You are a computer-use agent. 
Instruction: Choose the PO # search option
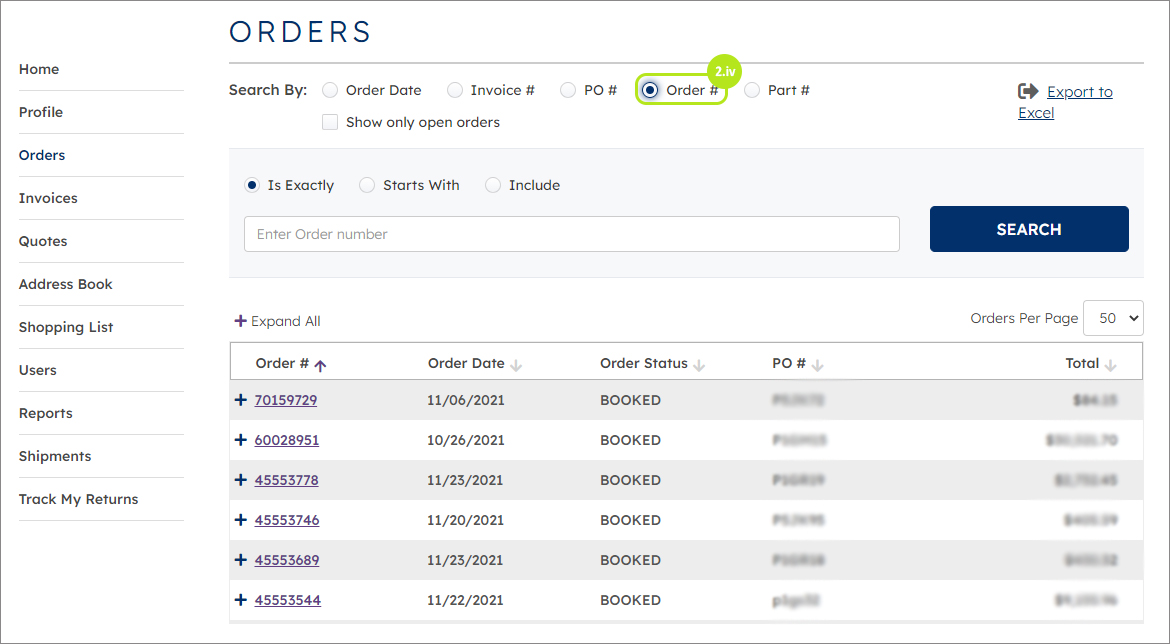click(x=568, y=90)
